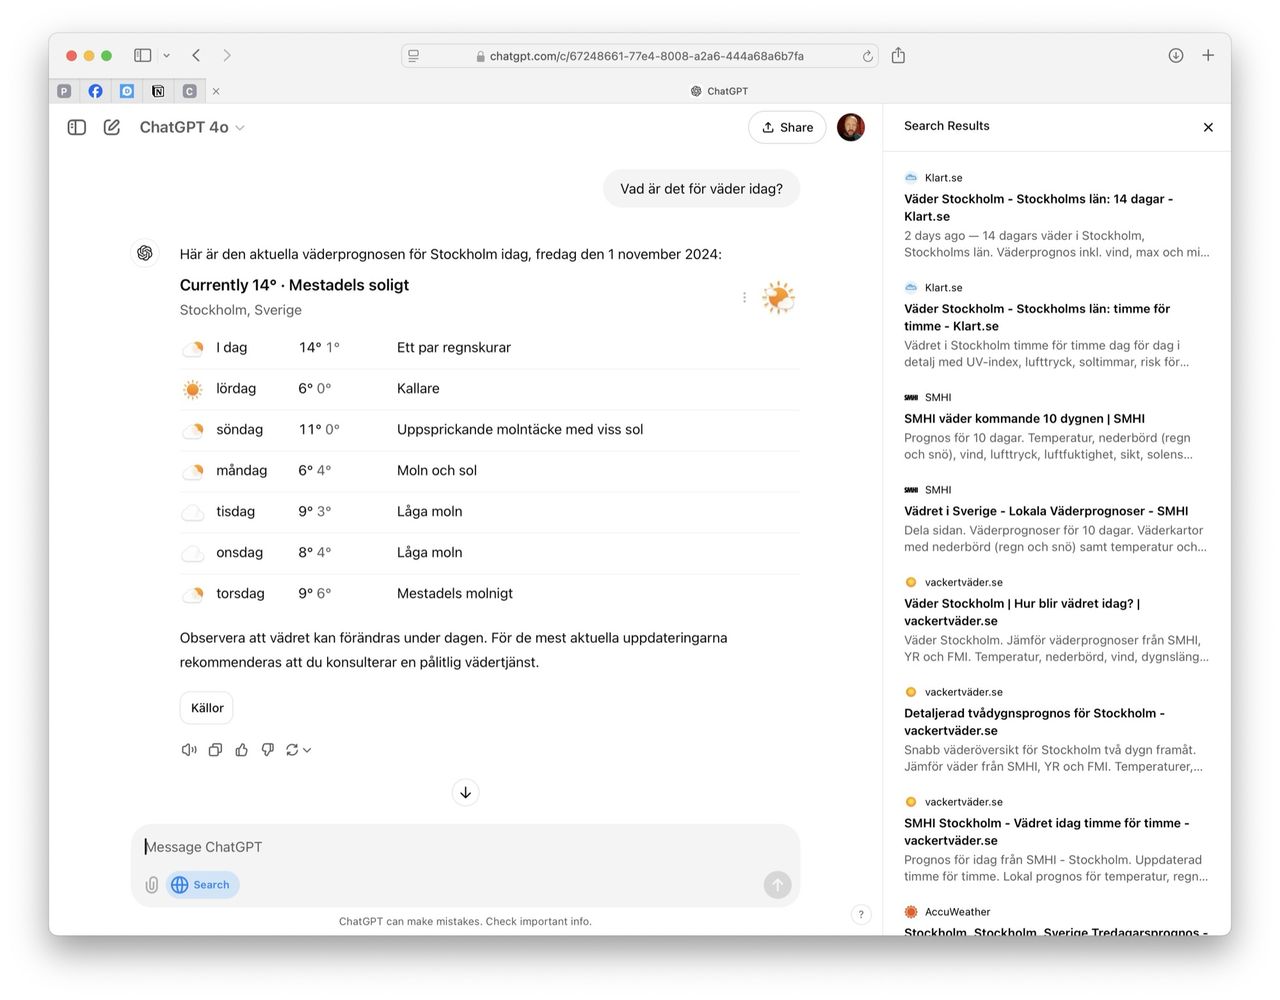1280x1000 pixels.
Task: Expand the regenerate response model menu
Action: [x=299, y=750]
